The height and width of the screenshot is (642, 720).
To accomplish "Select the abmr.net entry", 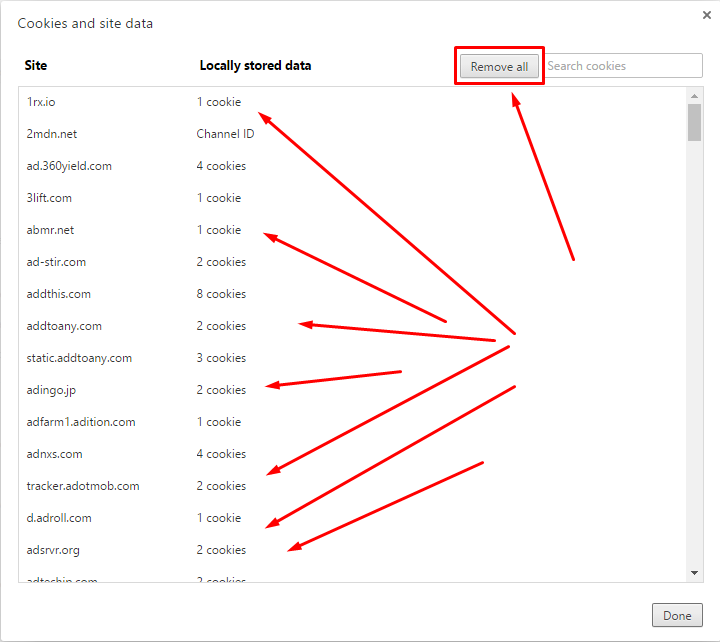I will [50, 230].
